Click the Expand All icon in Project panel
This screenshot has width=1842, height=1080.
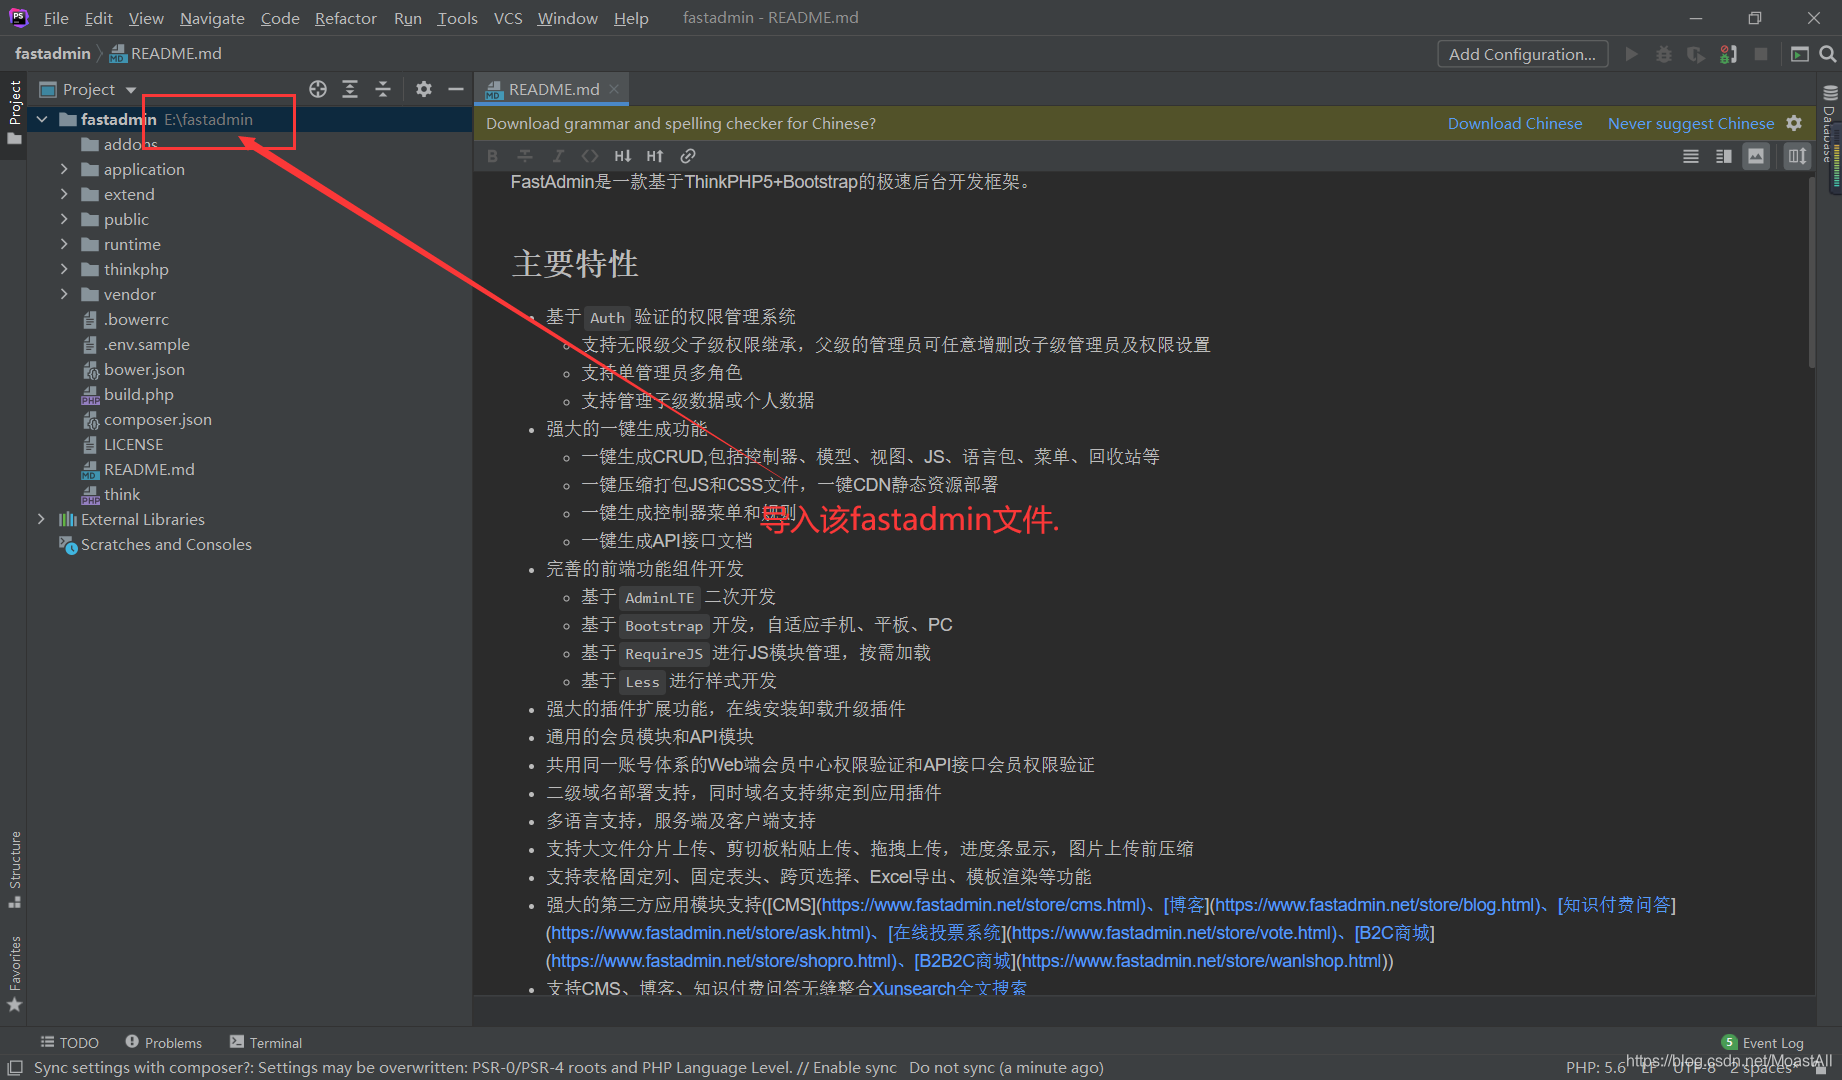[350, 89]
